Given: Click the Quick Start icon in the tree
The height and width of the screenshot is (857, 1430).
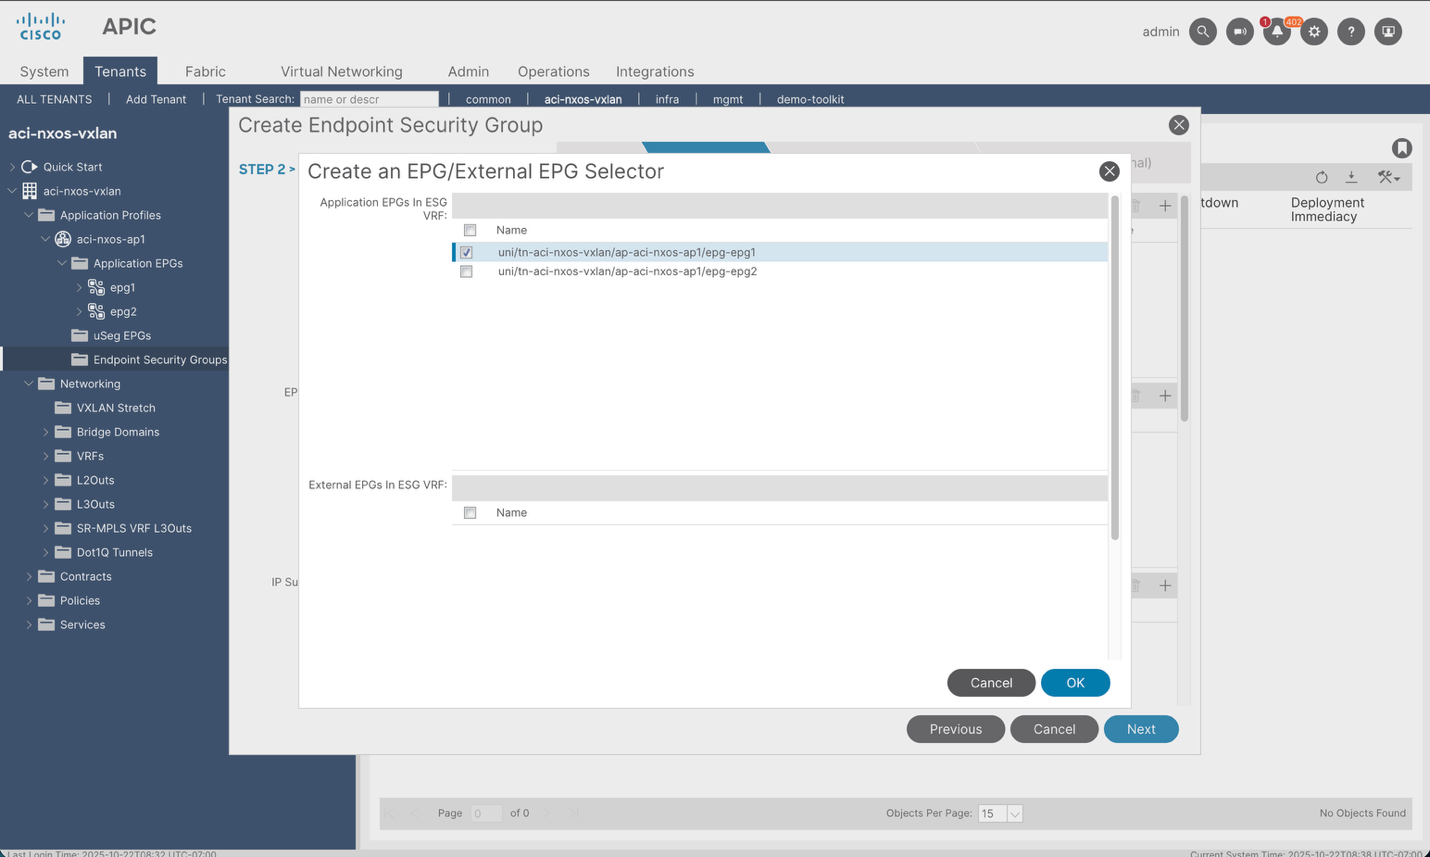Looking at the screenshot, I should (x=29, y=167).
